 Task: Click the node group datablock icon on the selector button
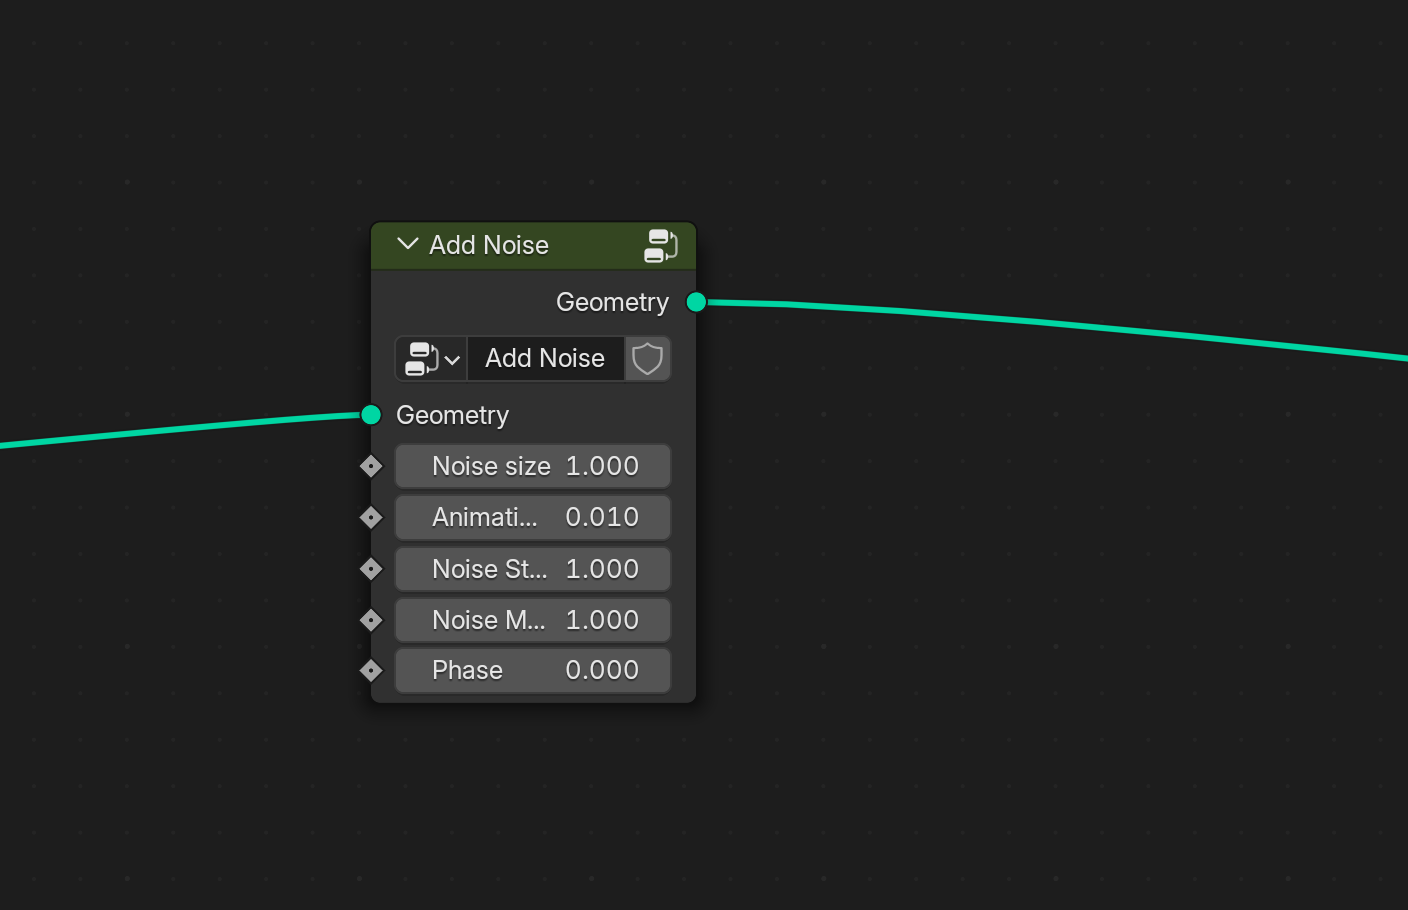419,358
